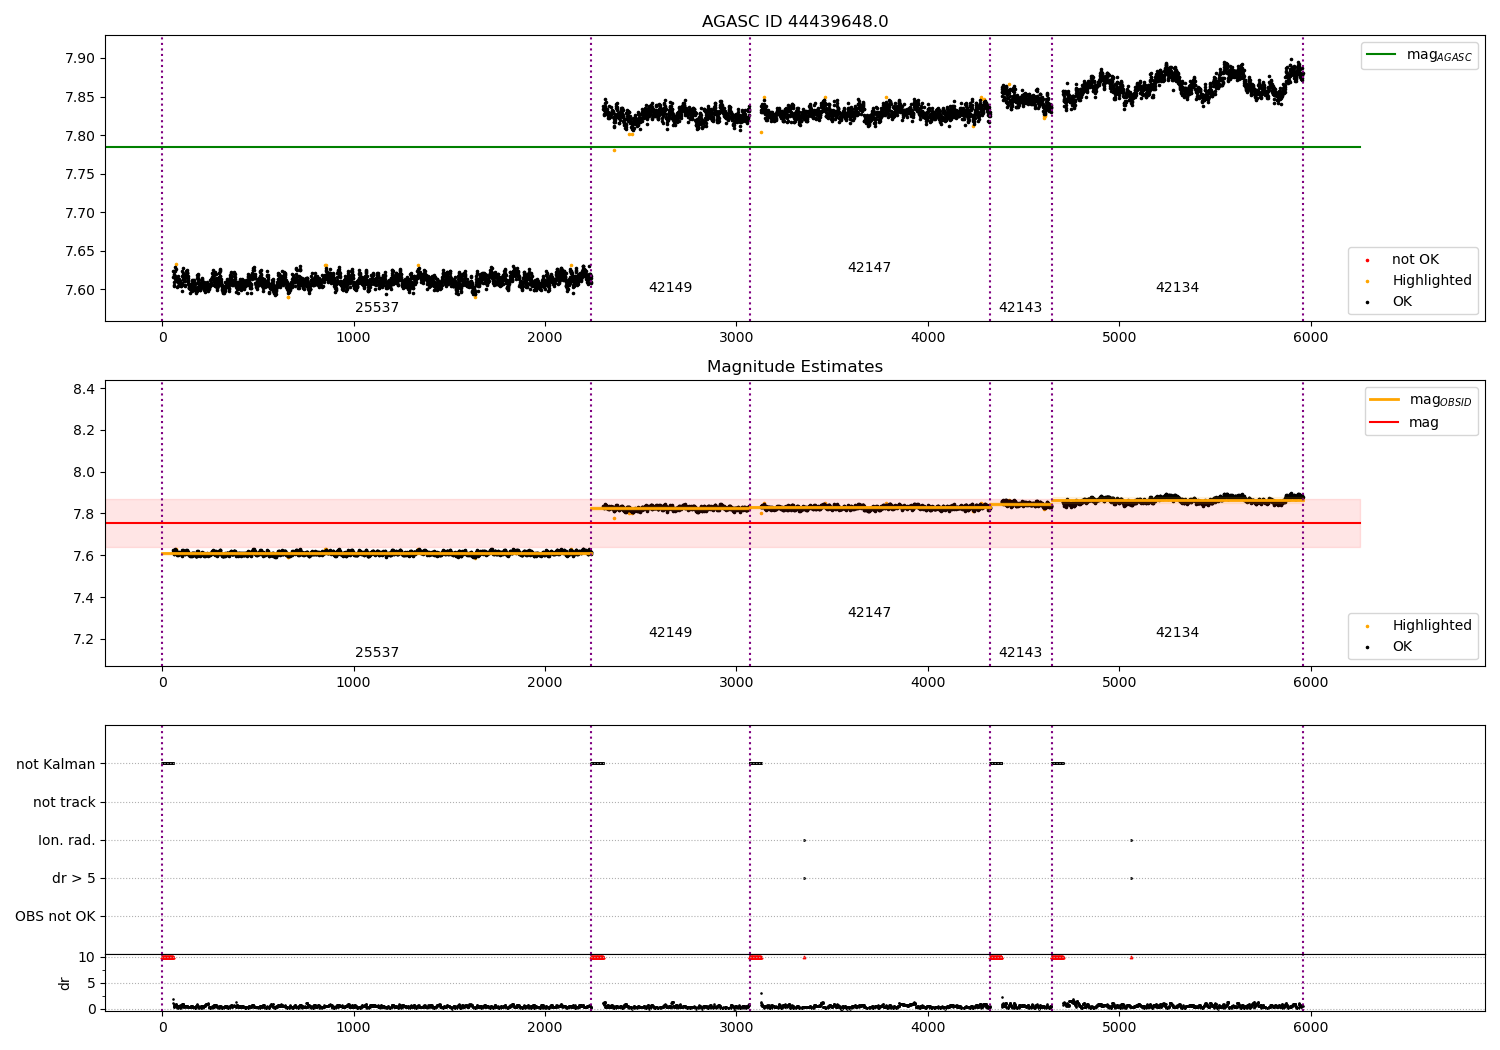Click the 'not OK' legend entry
This screenshot has width=1500, height=1050.
(1415, 260)
